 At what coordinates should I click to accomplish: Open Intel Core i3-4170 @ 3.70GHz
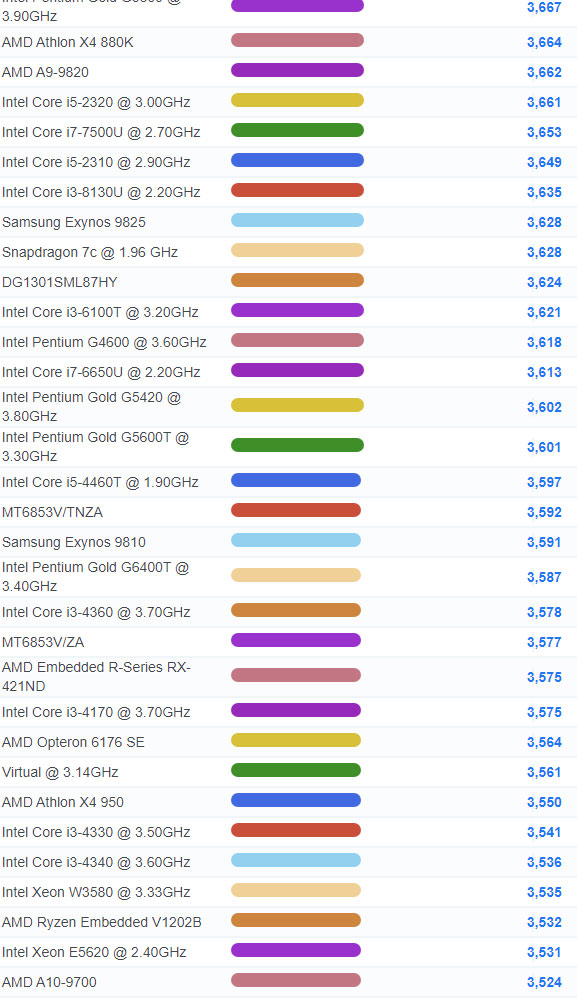pos(96,712)
